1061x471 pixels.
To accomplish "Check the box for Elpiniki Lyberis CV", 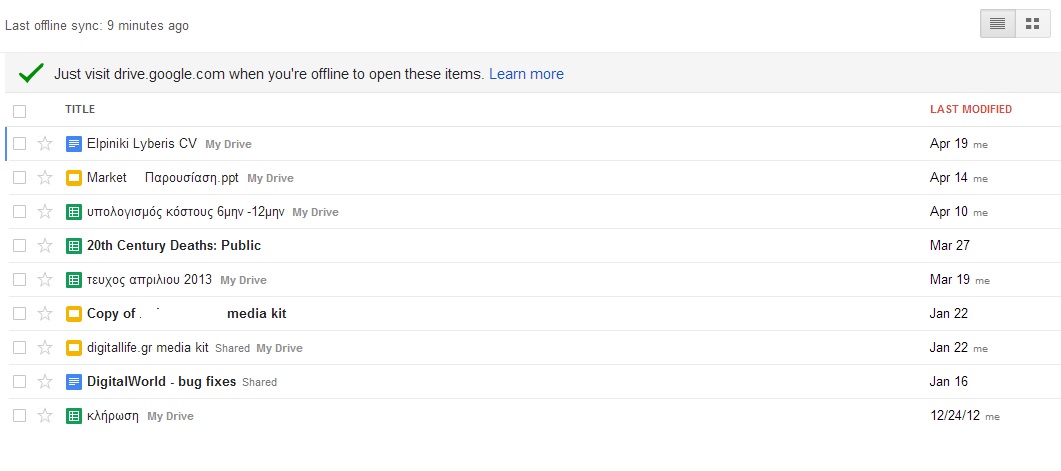I will tap(20, 144).
